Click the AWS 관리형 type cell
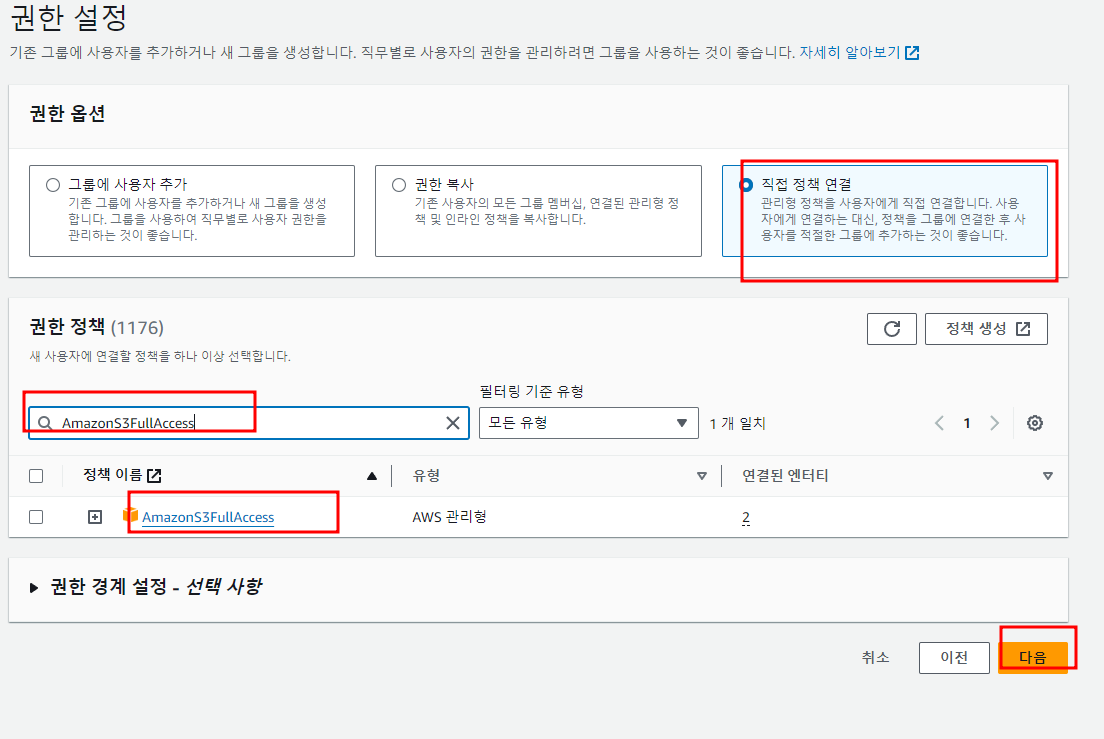Screen dimensions: 1104x739 point(449,517)
